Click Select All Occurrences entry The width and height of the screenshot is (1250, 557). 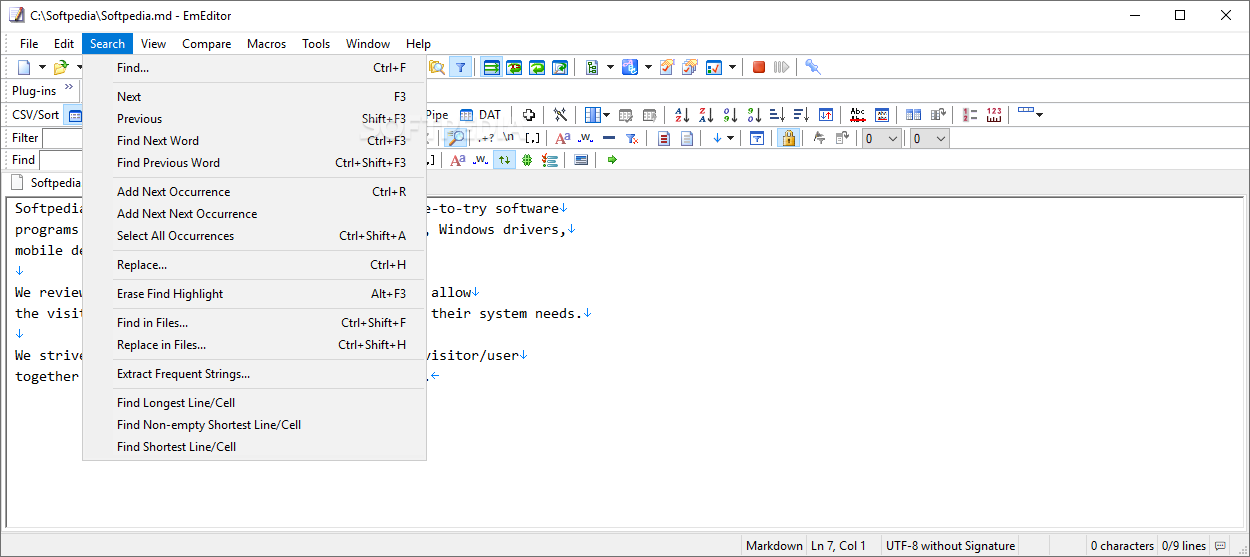coord(255,236)
